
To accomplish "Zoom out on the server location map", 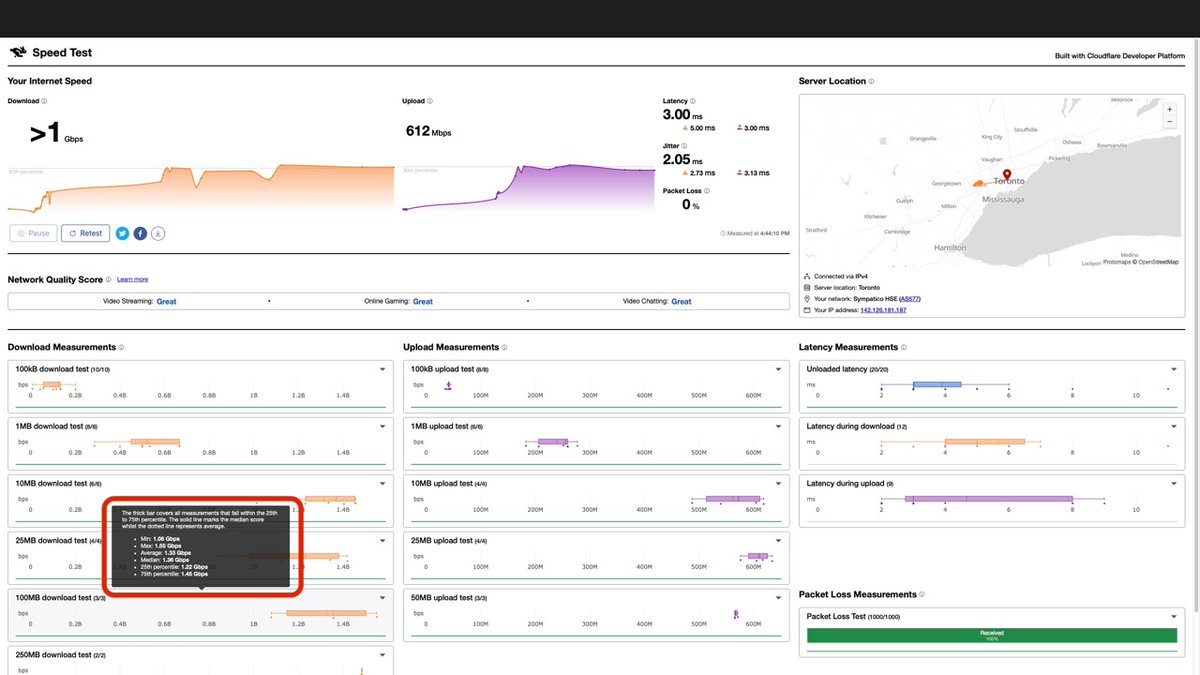I will (x=1169, y=121).
